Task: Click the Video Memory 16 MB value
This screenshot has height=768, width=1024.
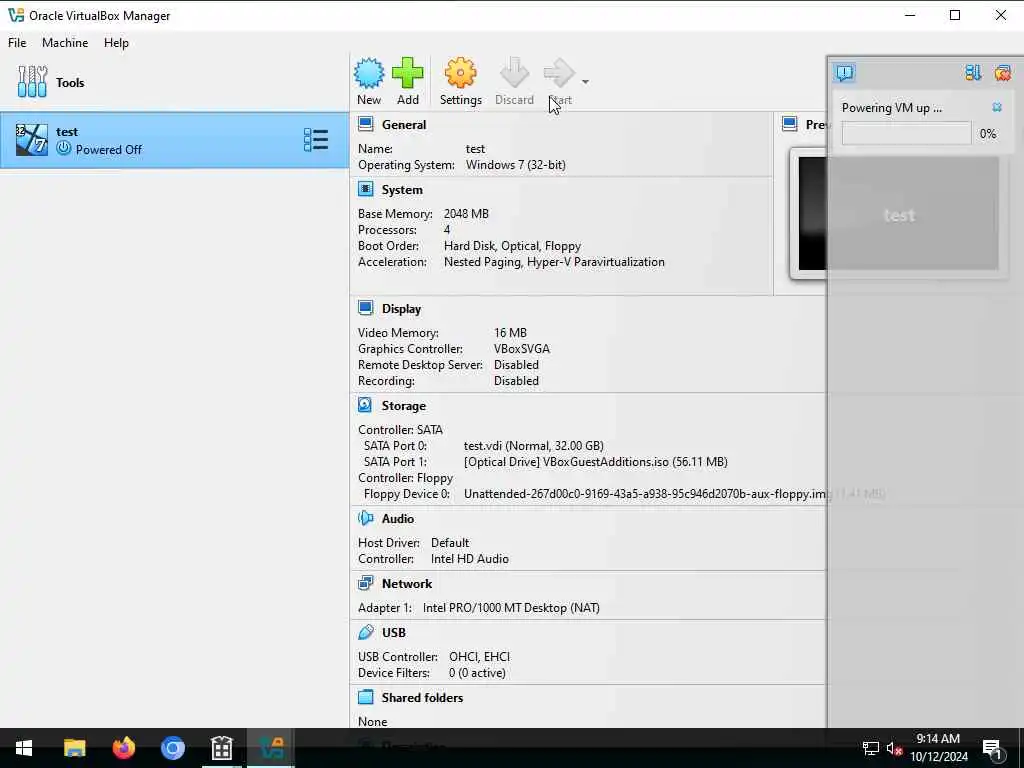Action: point(510,333)
